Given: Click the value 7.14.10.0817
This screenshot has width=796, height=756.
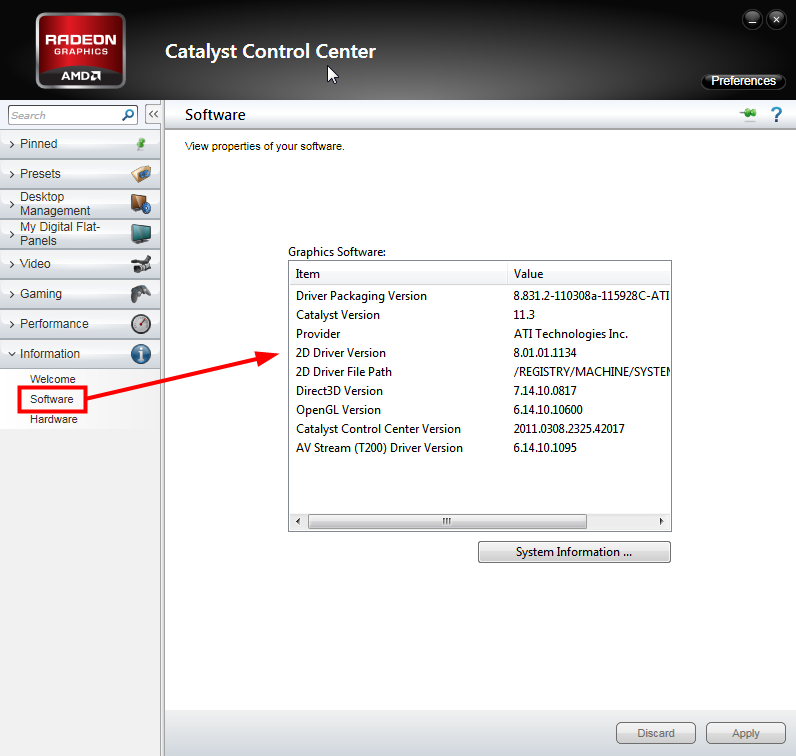Looking at the screenshot, I should [545, 391].
